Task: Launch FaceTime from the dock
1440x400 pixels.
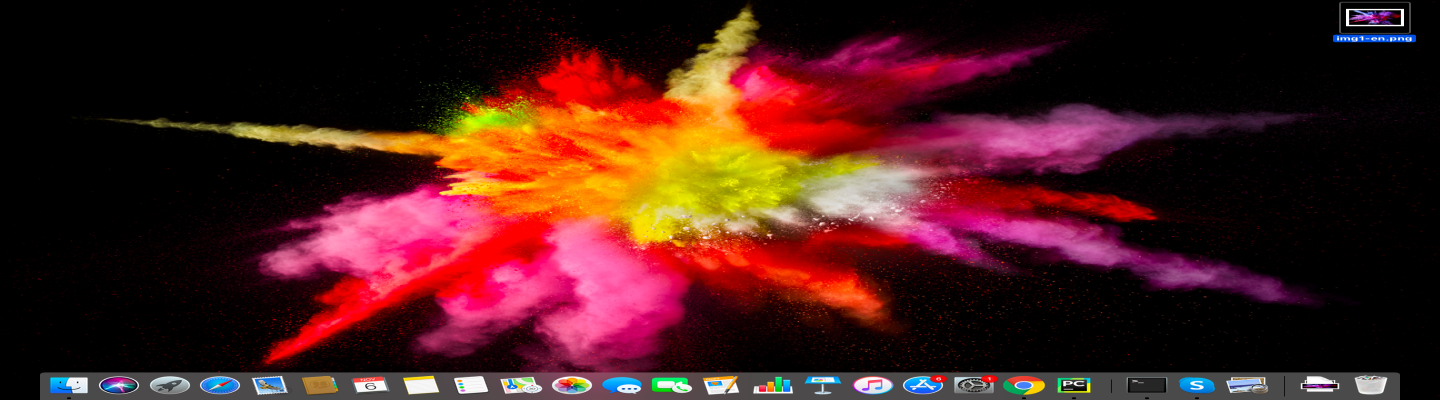Action: (672, 385)
